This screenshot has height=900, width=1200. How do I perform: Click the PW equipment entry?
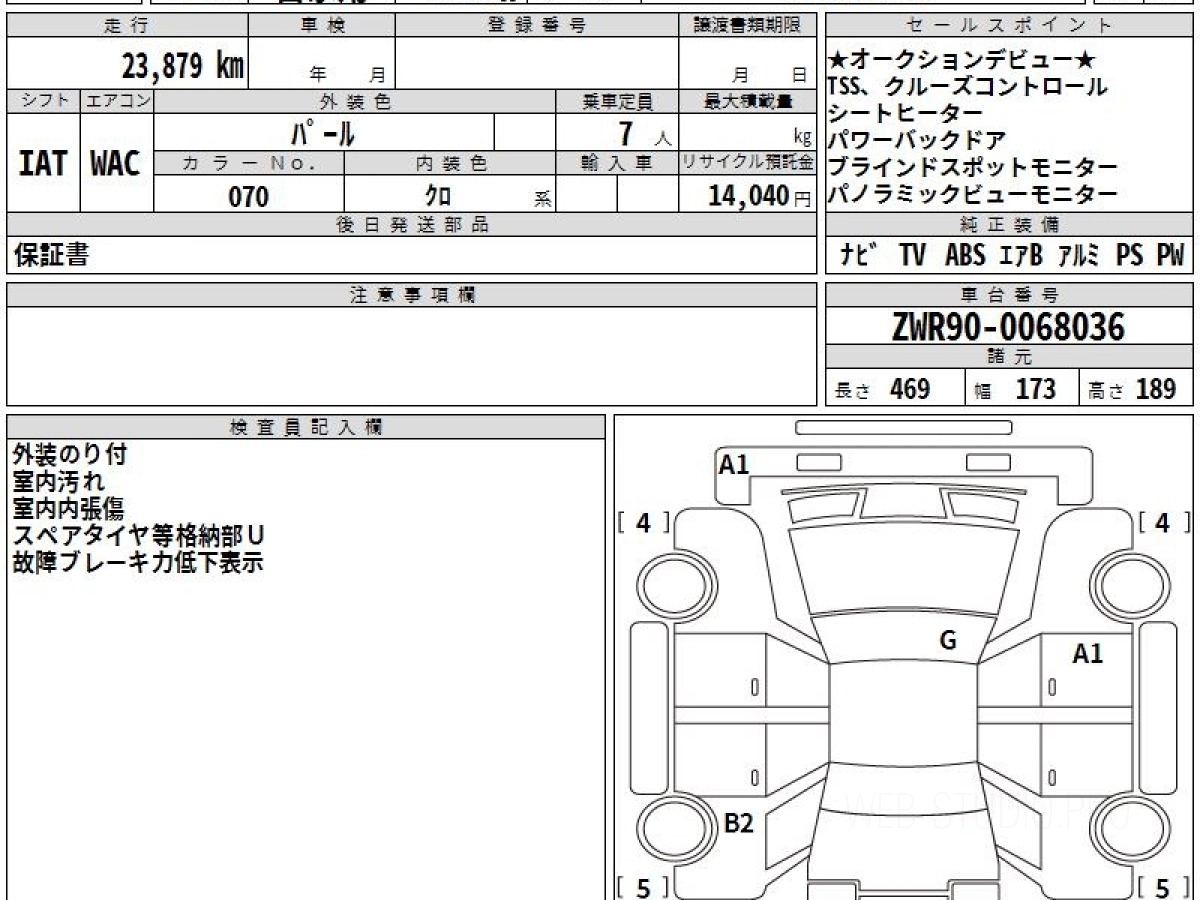click(1170, 256)
